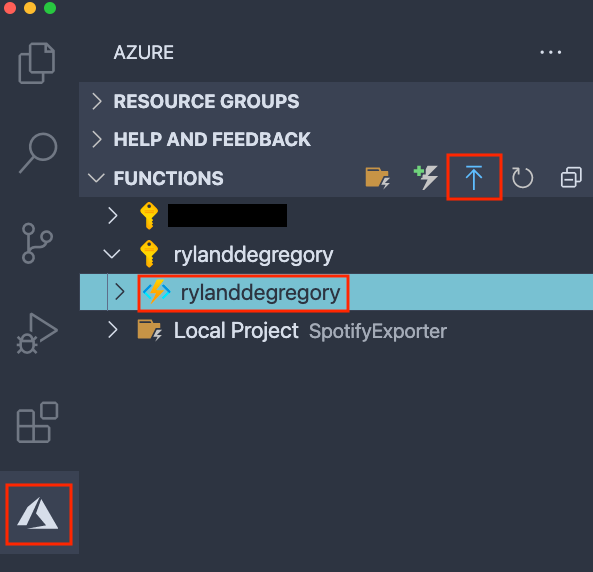Screen dimensions: 593x572
Task: Open the Run and Debug view
Action: coord(37,333)
